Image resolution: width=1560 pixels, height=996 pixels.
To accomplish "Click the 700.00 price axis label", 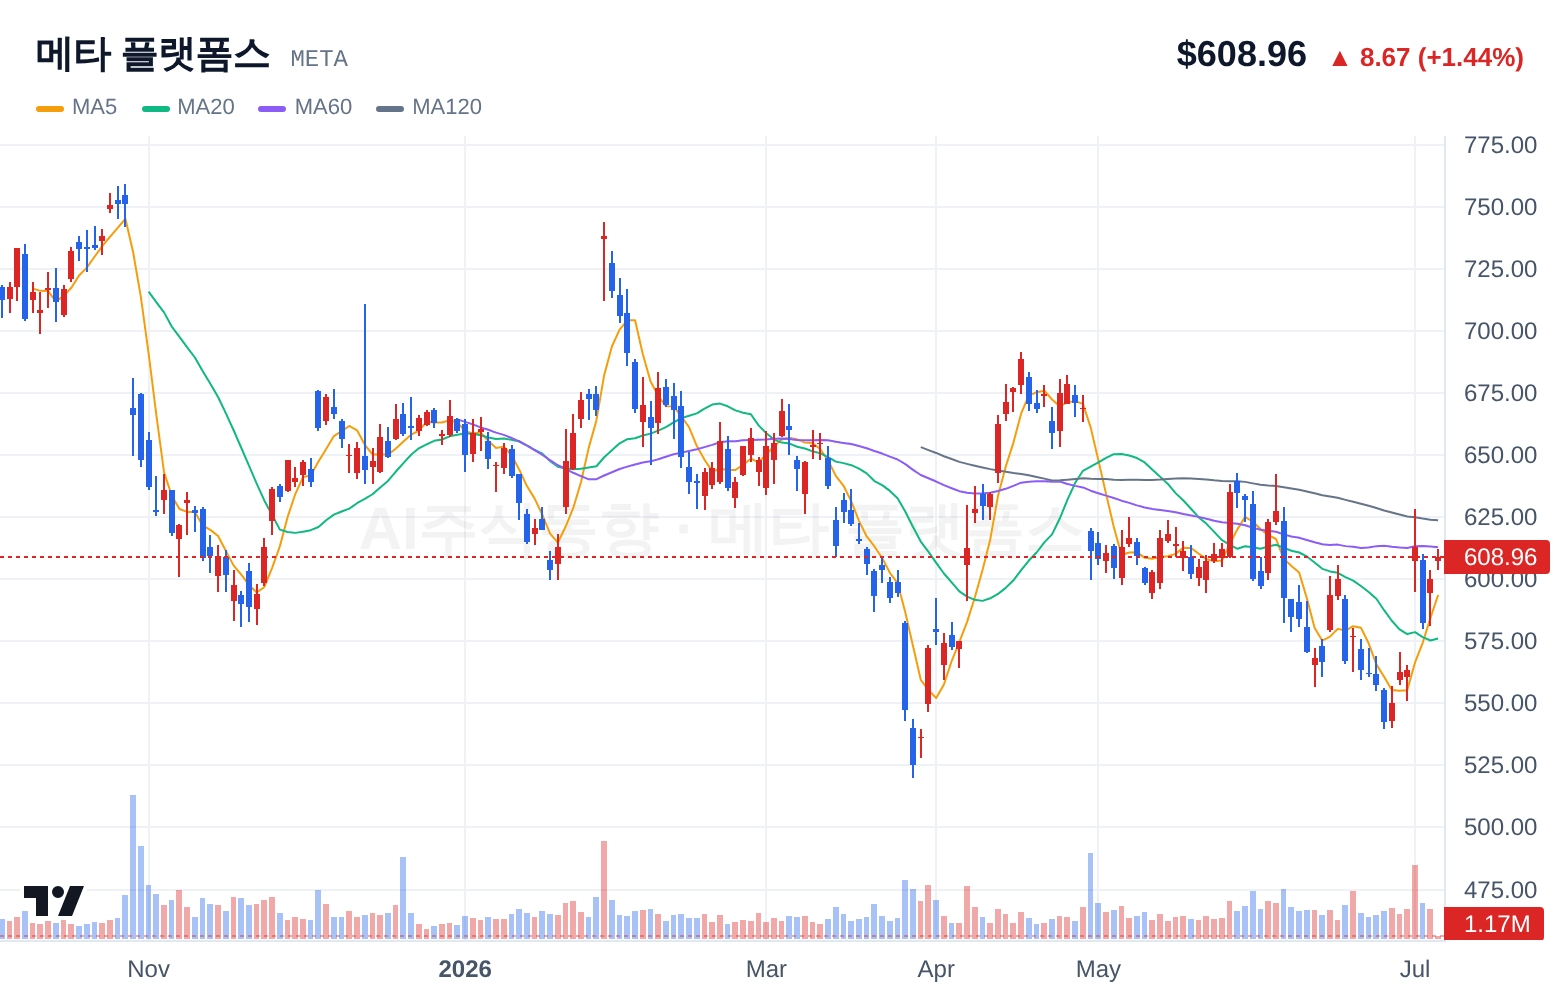I will 1500,331.
